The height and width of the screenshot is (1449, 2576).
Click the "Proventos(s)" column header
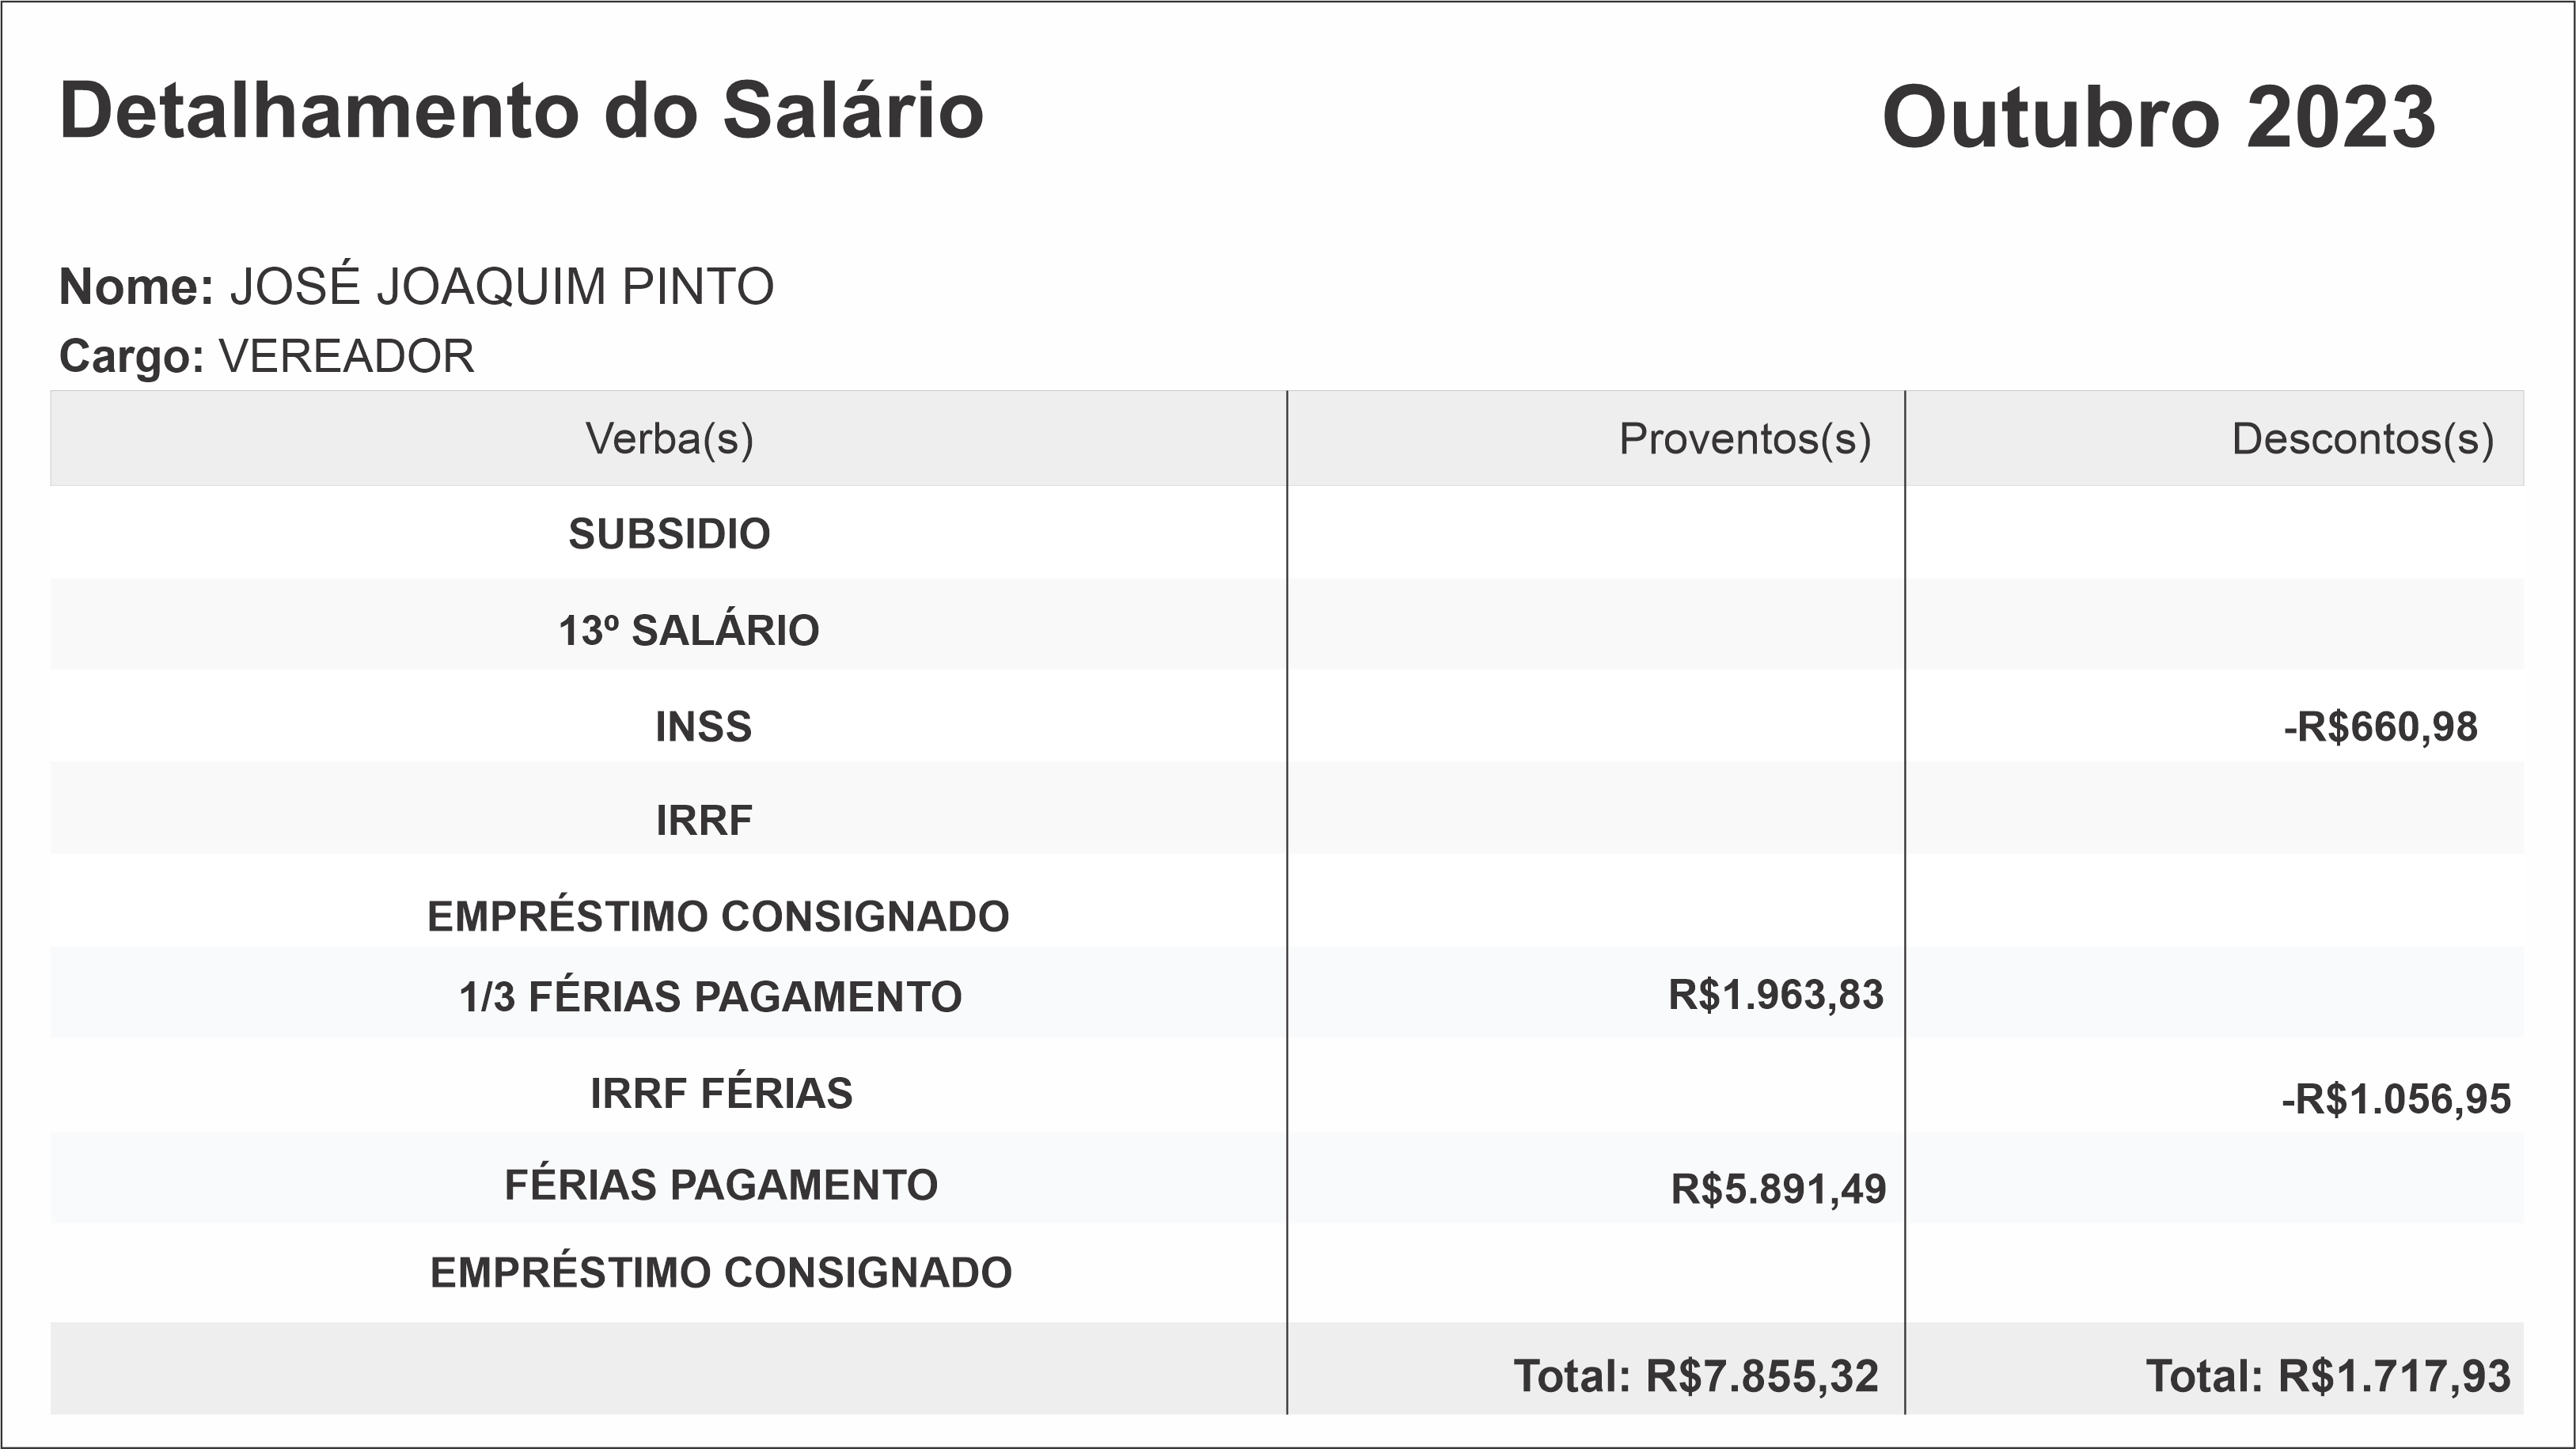[x=1744, y=439]
